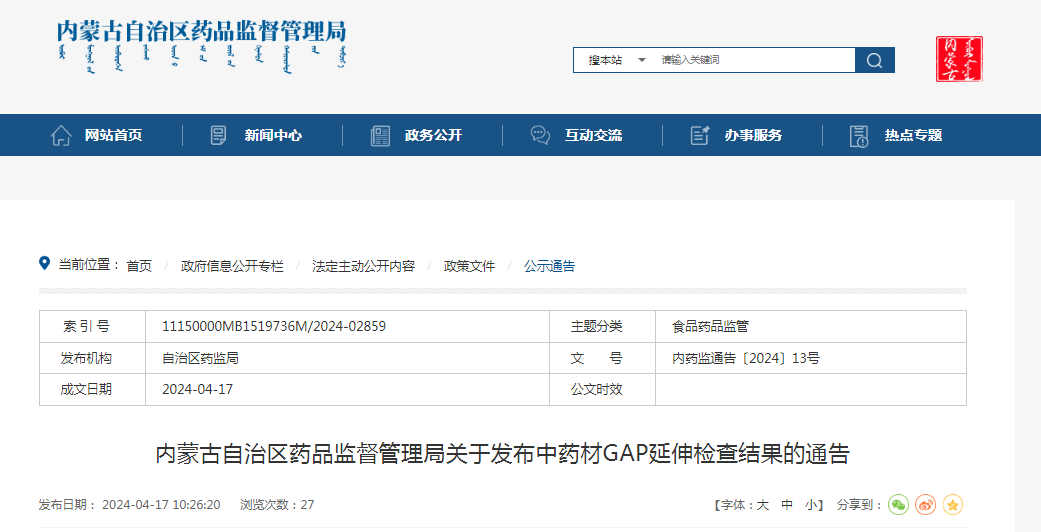Click the keyword search input field
The image size is (1041, 532).
[755, 60]
